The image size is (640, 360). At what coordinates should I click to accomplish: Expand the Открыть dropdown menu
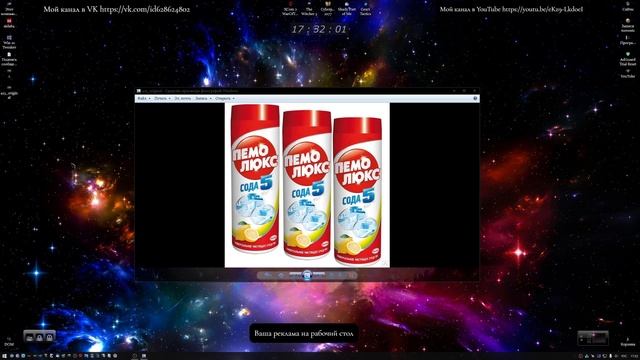coord(224,98)
